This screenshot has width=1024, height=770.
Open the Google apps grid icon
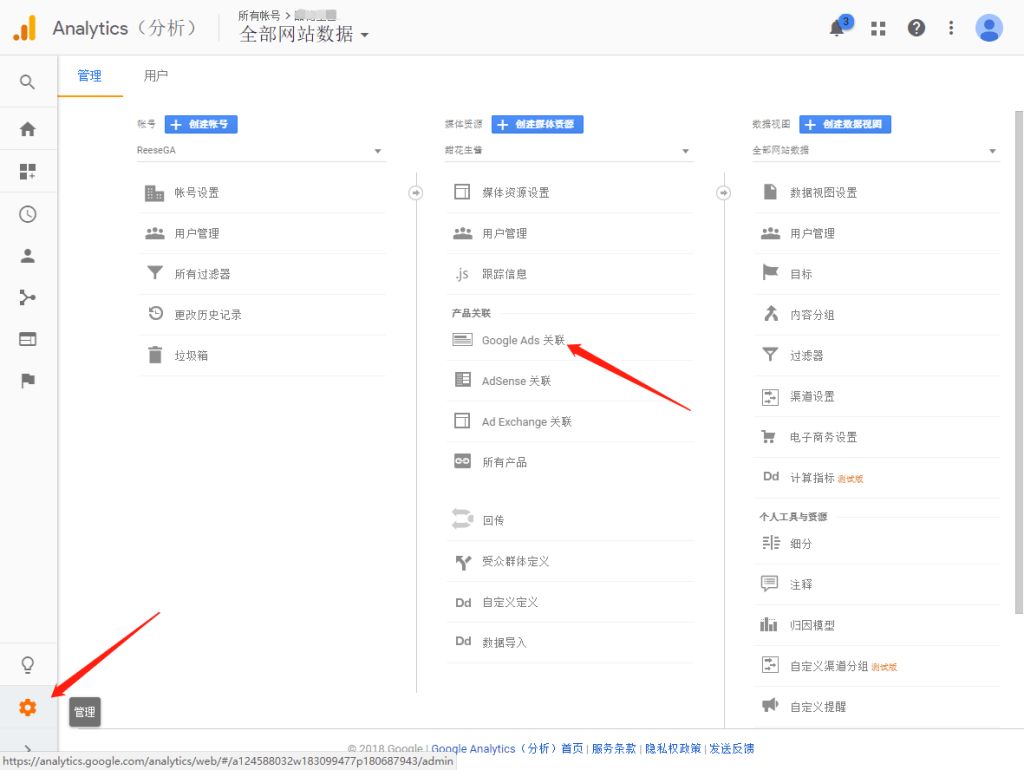pyautogui.click(x=878, y=28)
